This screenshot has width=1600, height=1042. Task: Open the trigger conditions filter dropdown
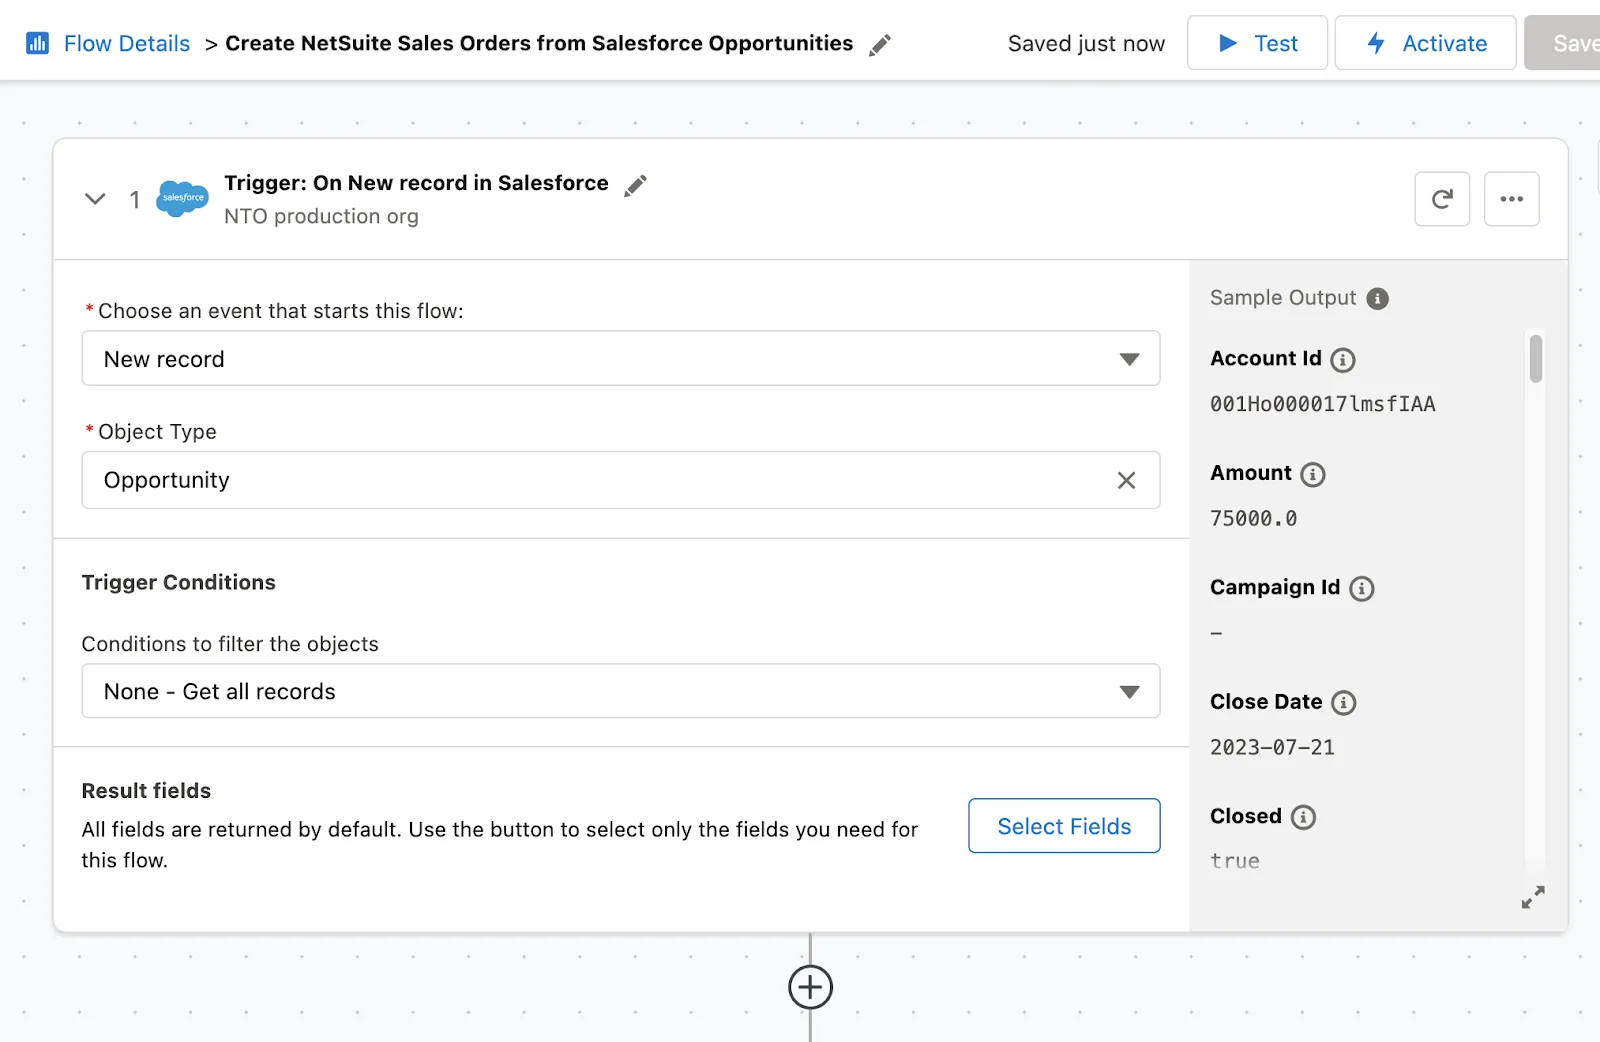pyautogui.click(x=621, y=691)
